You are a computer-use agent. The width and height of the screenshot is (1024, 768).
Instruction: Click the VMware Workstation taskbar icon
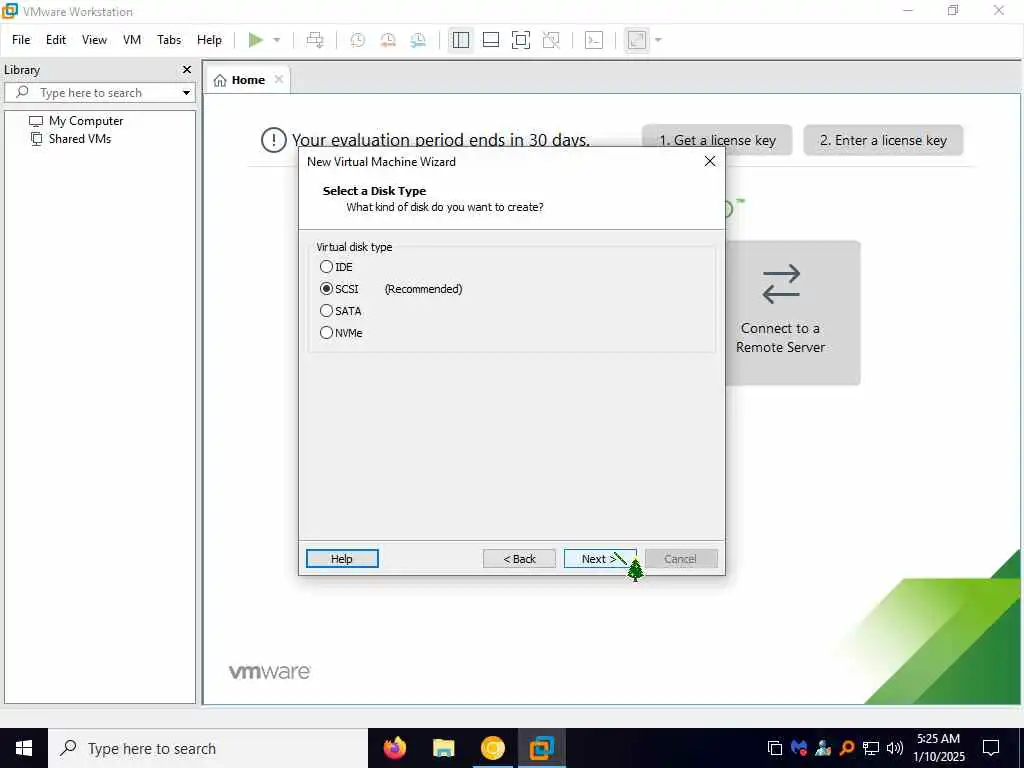tap(541, 748)
